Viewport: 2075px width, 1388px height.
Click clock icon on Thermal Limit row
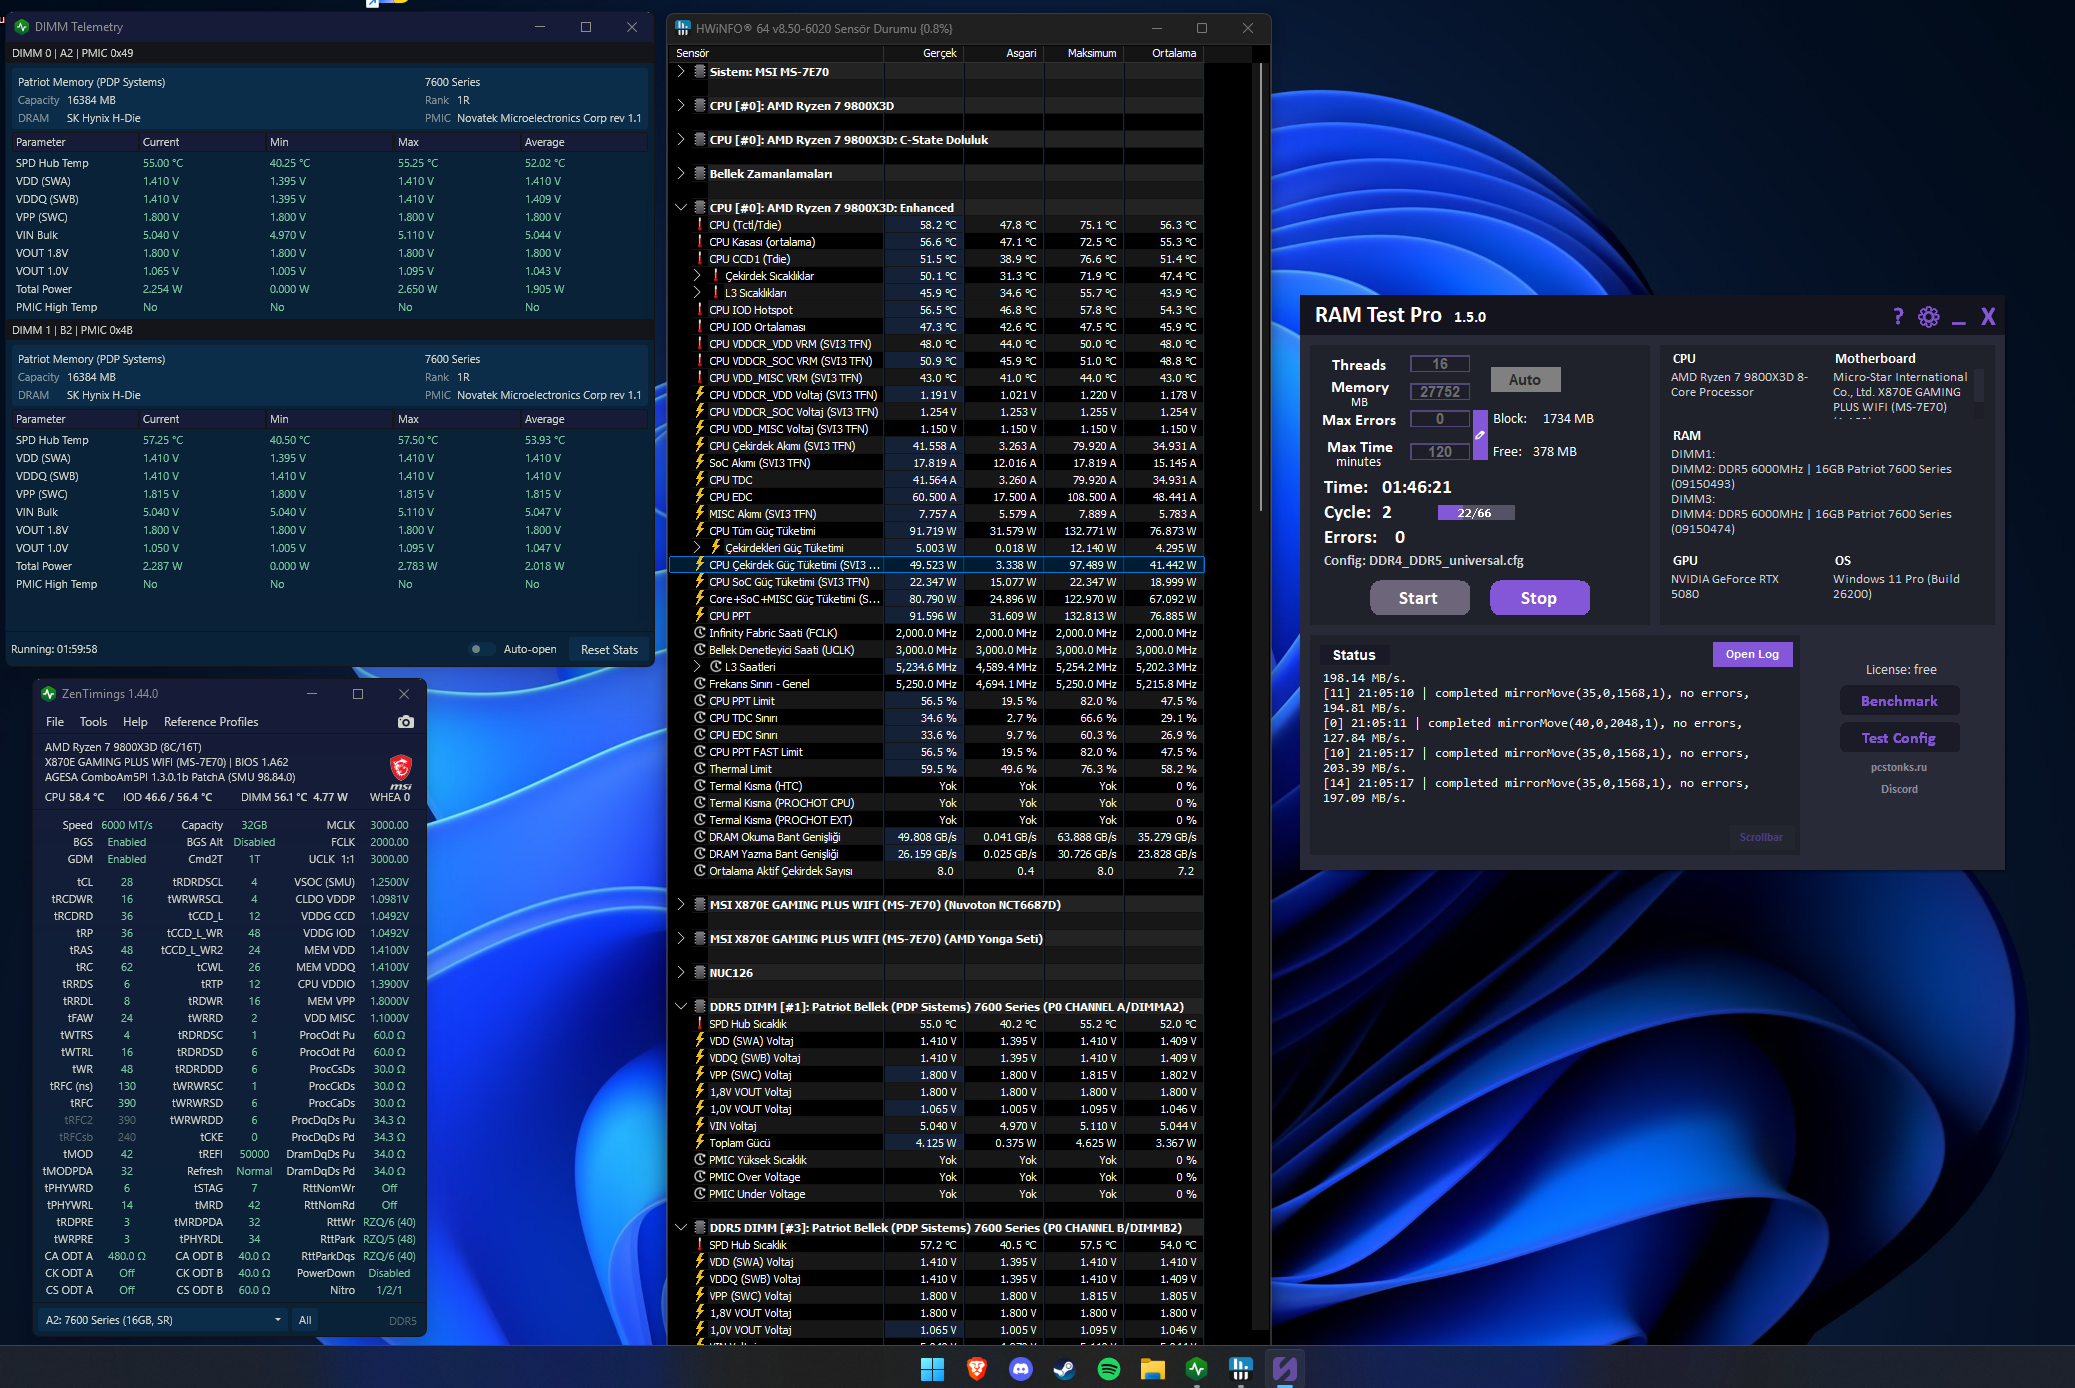click(x=700, y=769)
